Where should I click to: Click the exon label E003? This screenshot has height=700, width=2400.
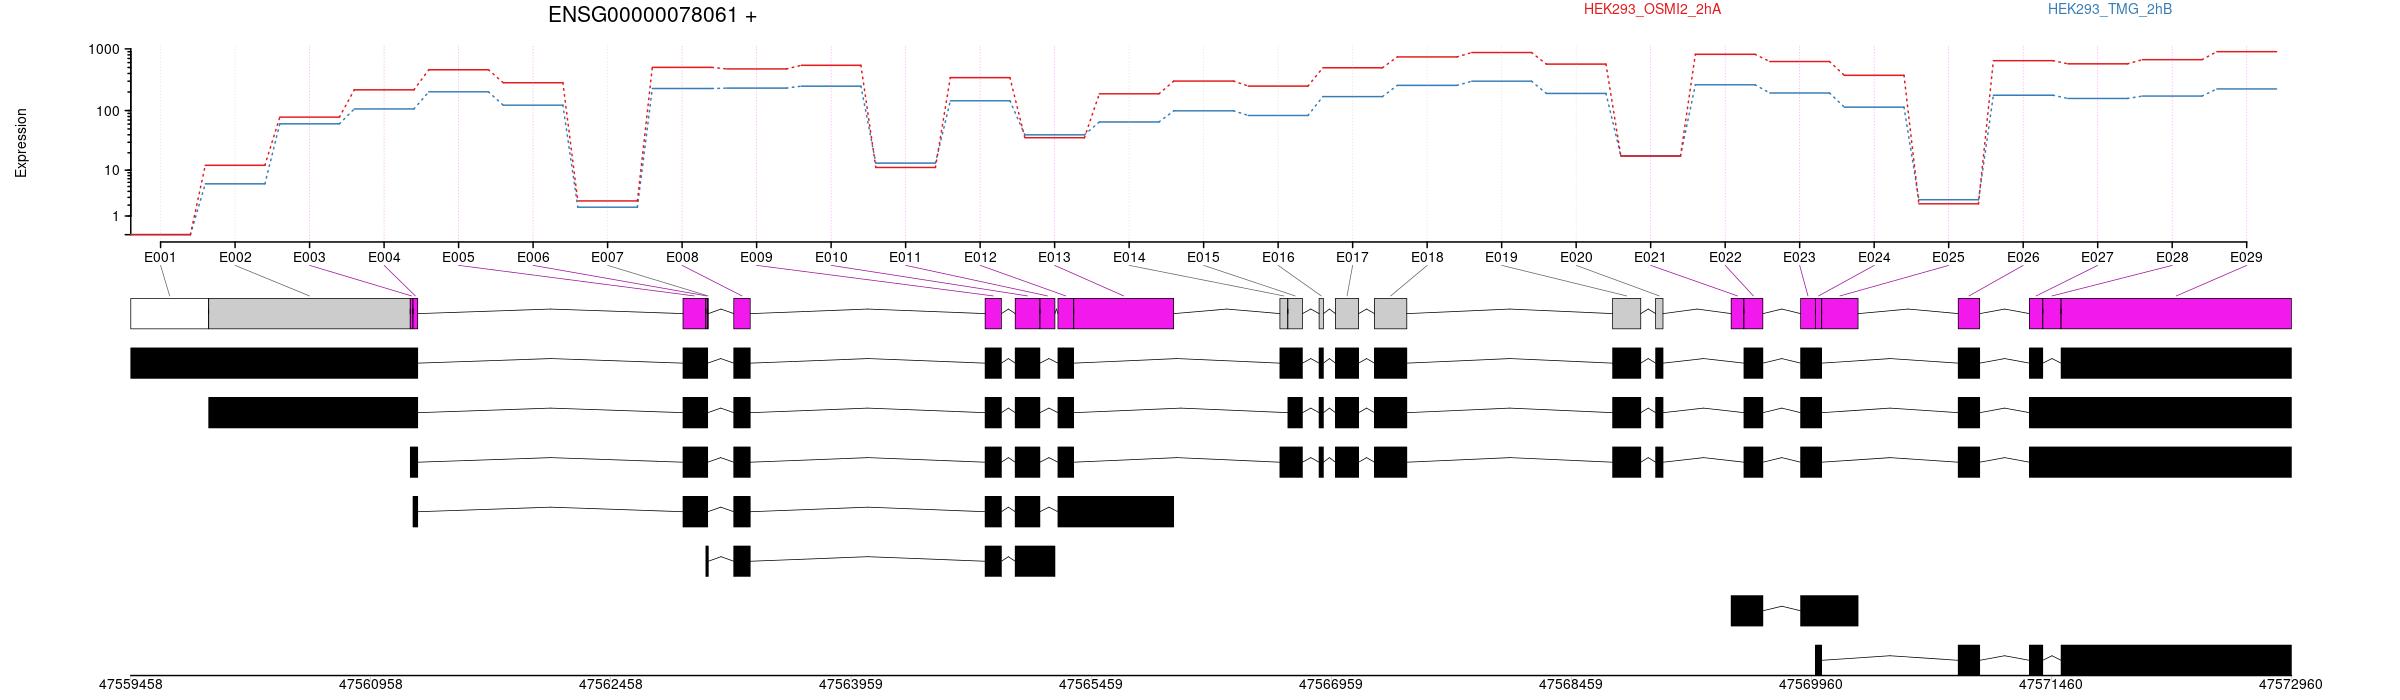[x=309, y=257]
